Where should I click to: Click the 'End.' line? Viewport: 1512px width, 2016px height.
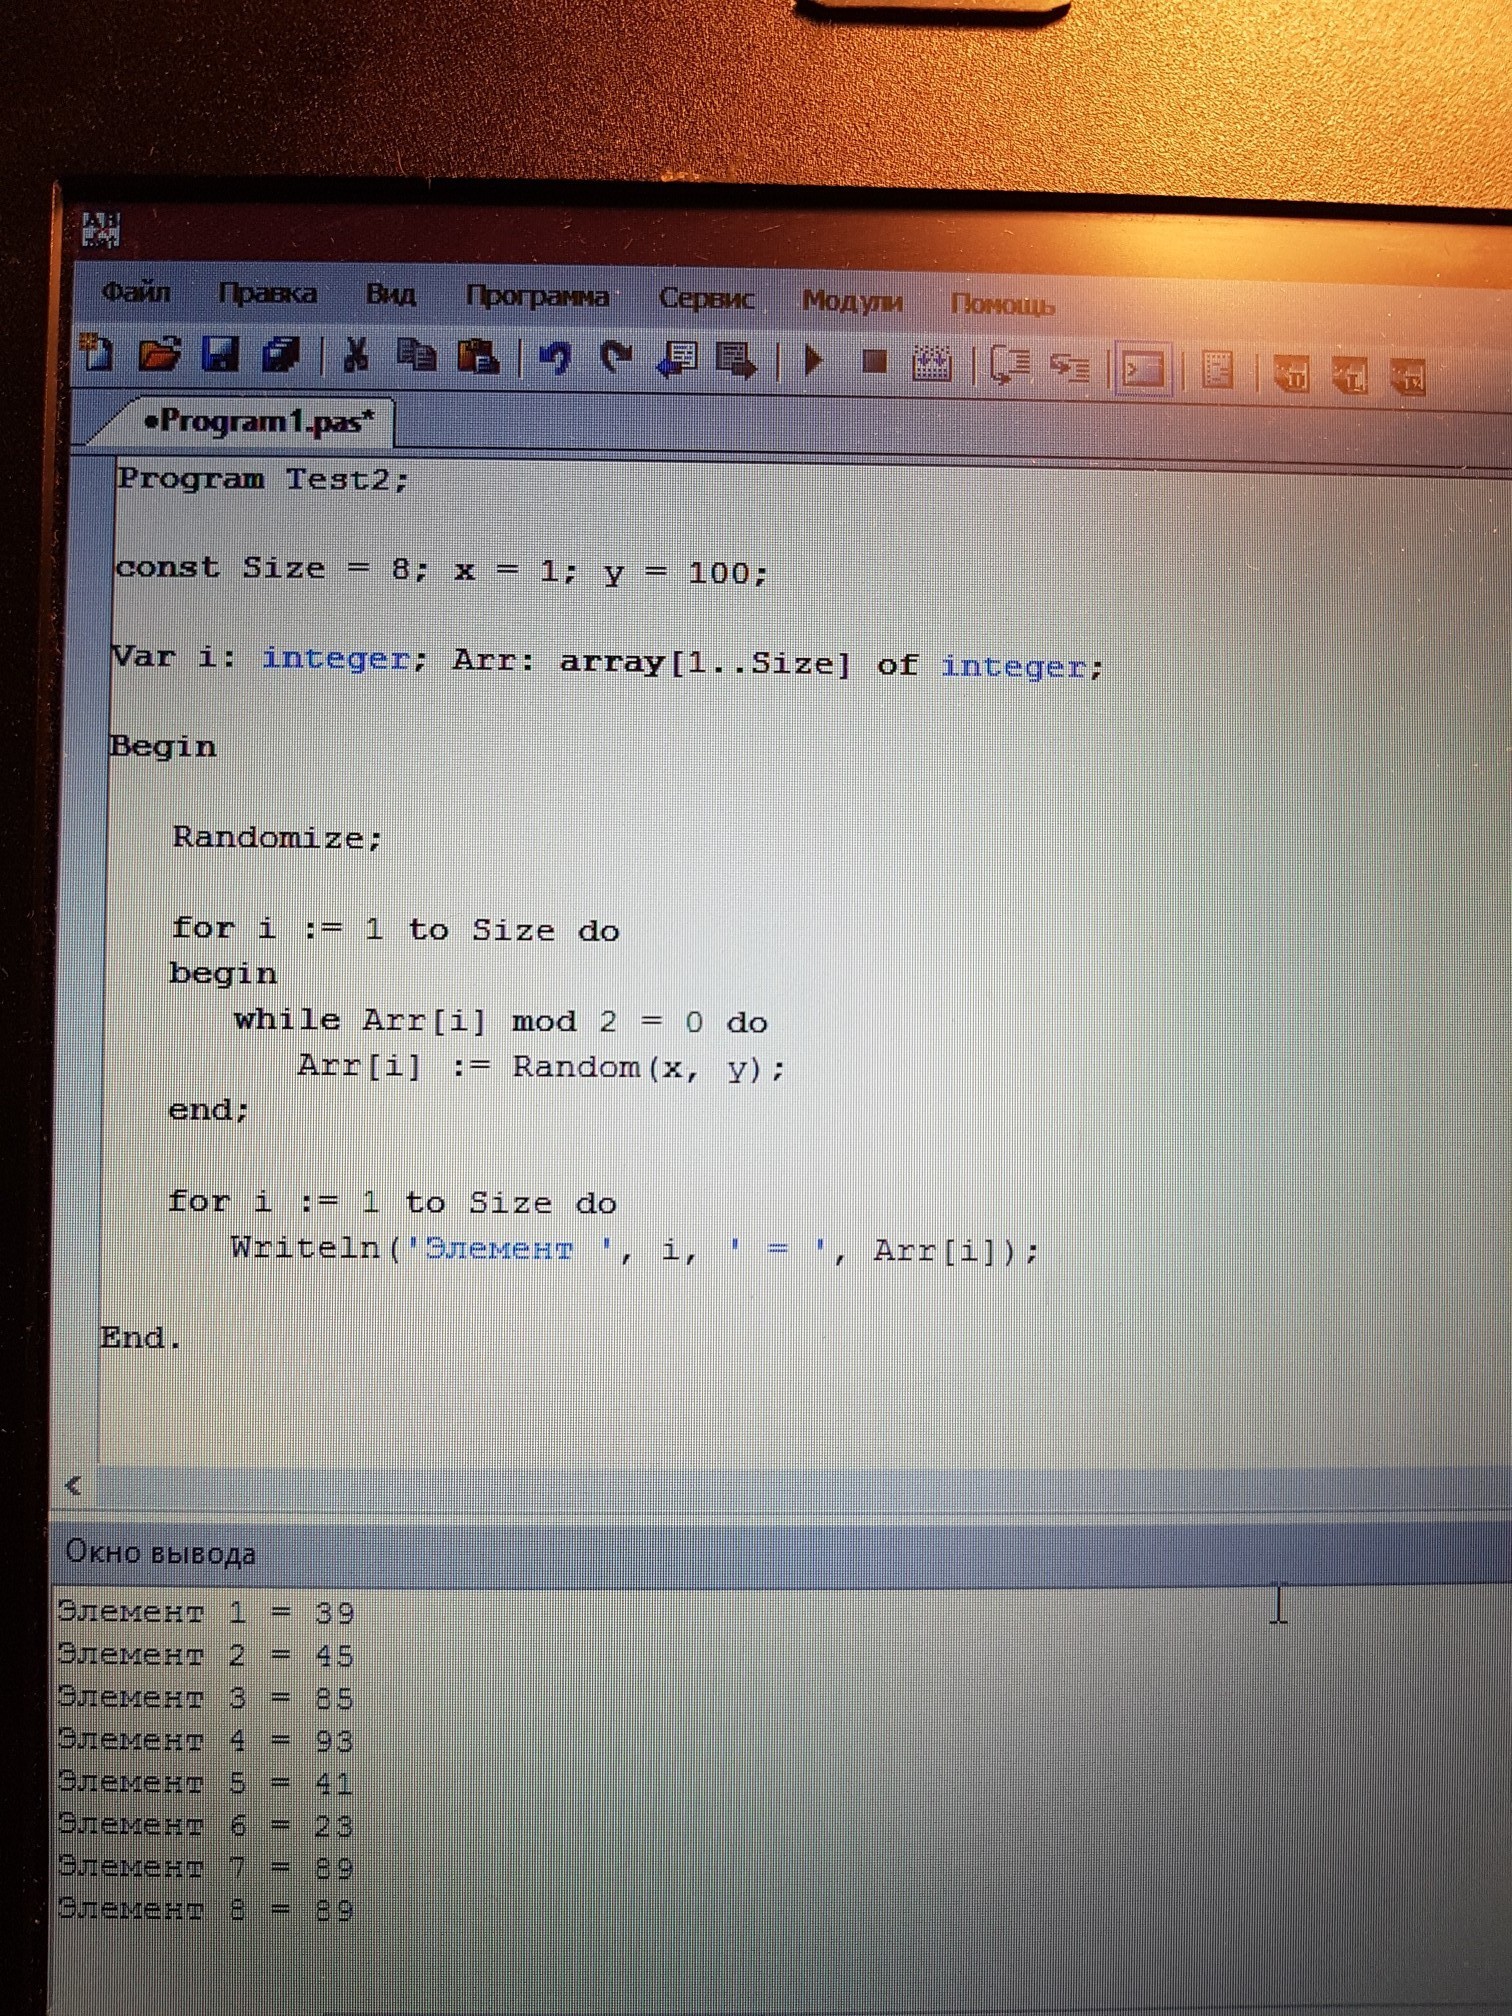point(140,1337)
